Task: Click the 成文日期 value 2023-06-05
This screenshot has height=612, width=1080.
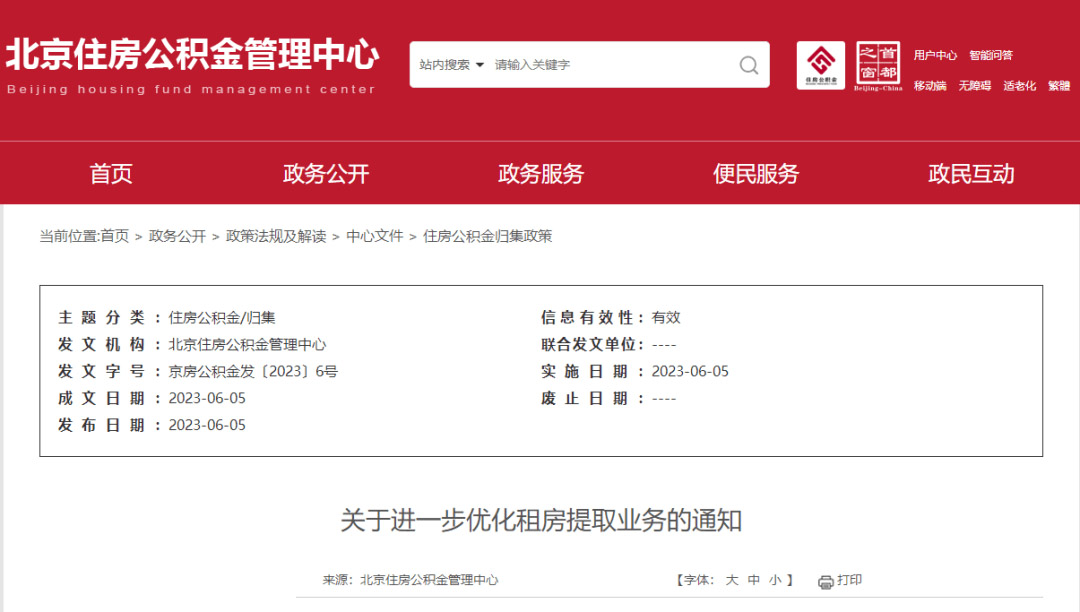Action: click(x=207, y=399)
